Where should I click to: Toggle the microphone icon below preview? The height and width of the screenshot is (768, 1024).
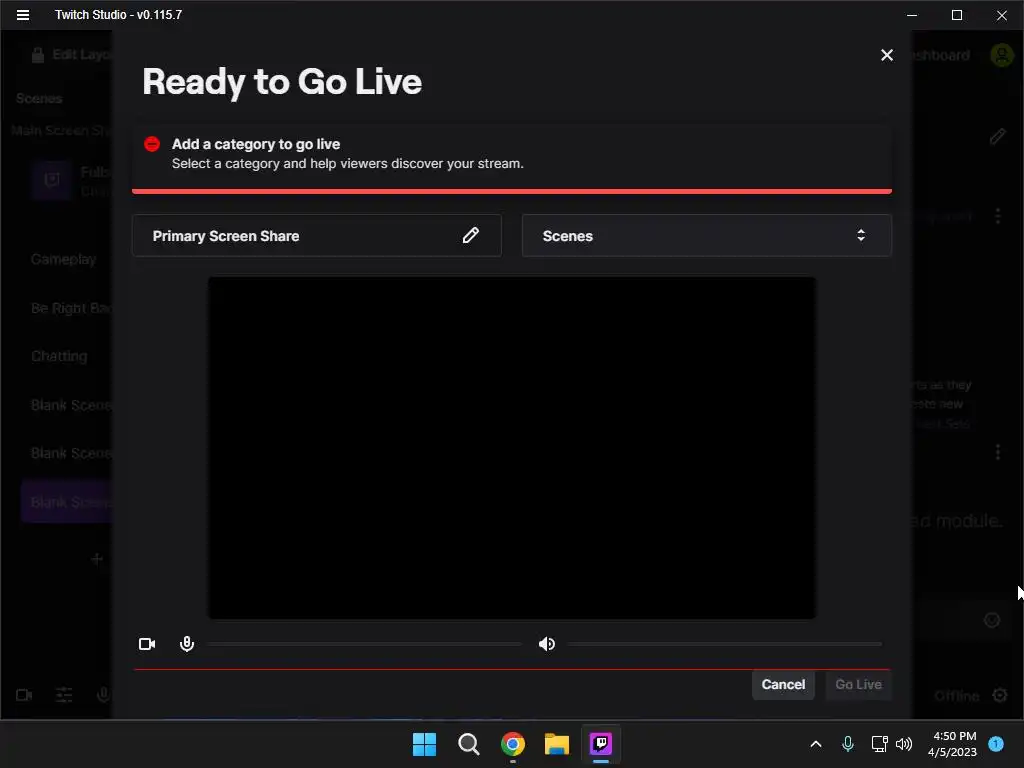click(187, 644)
